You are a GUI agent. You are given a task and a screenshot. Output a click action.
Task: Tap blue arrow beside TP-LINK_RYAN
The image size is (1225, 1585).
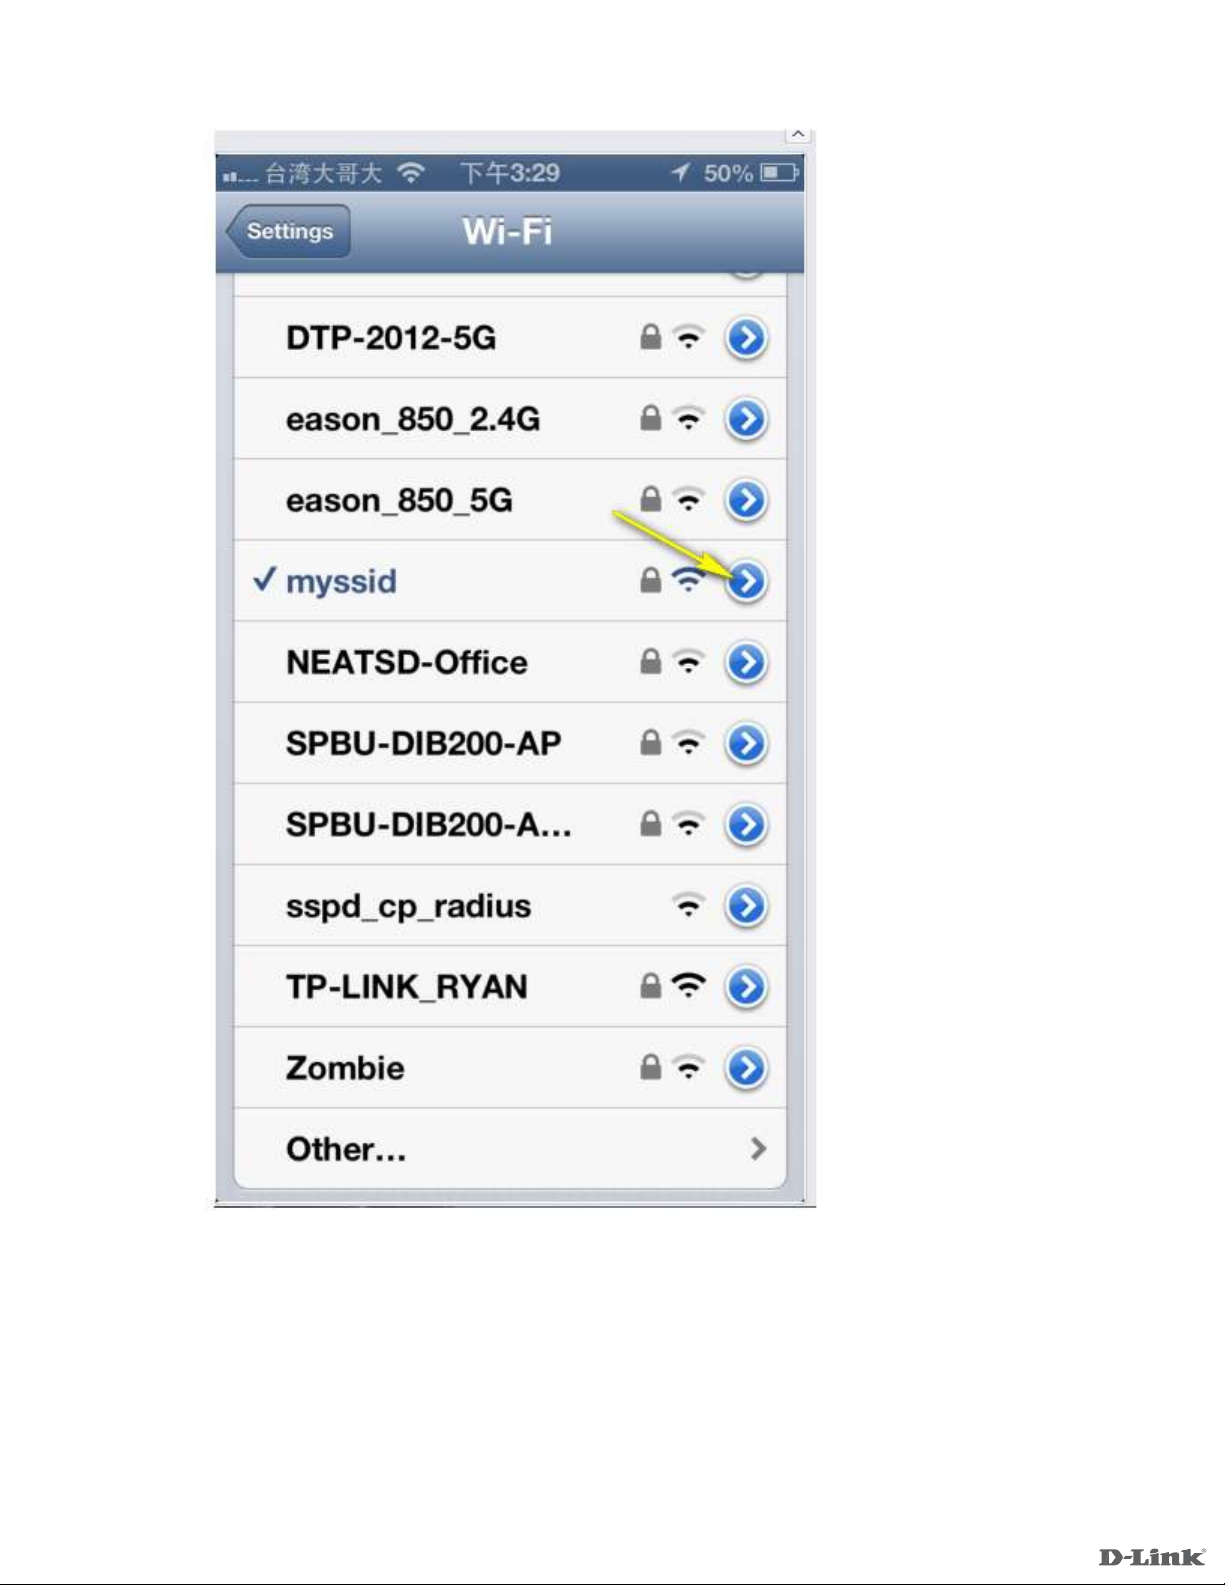click(746, 986)
